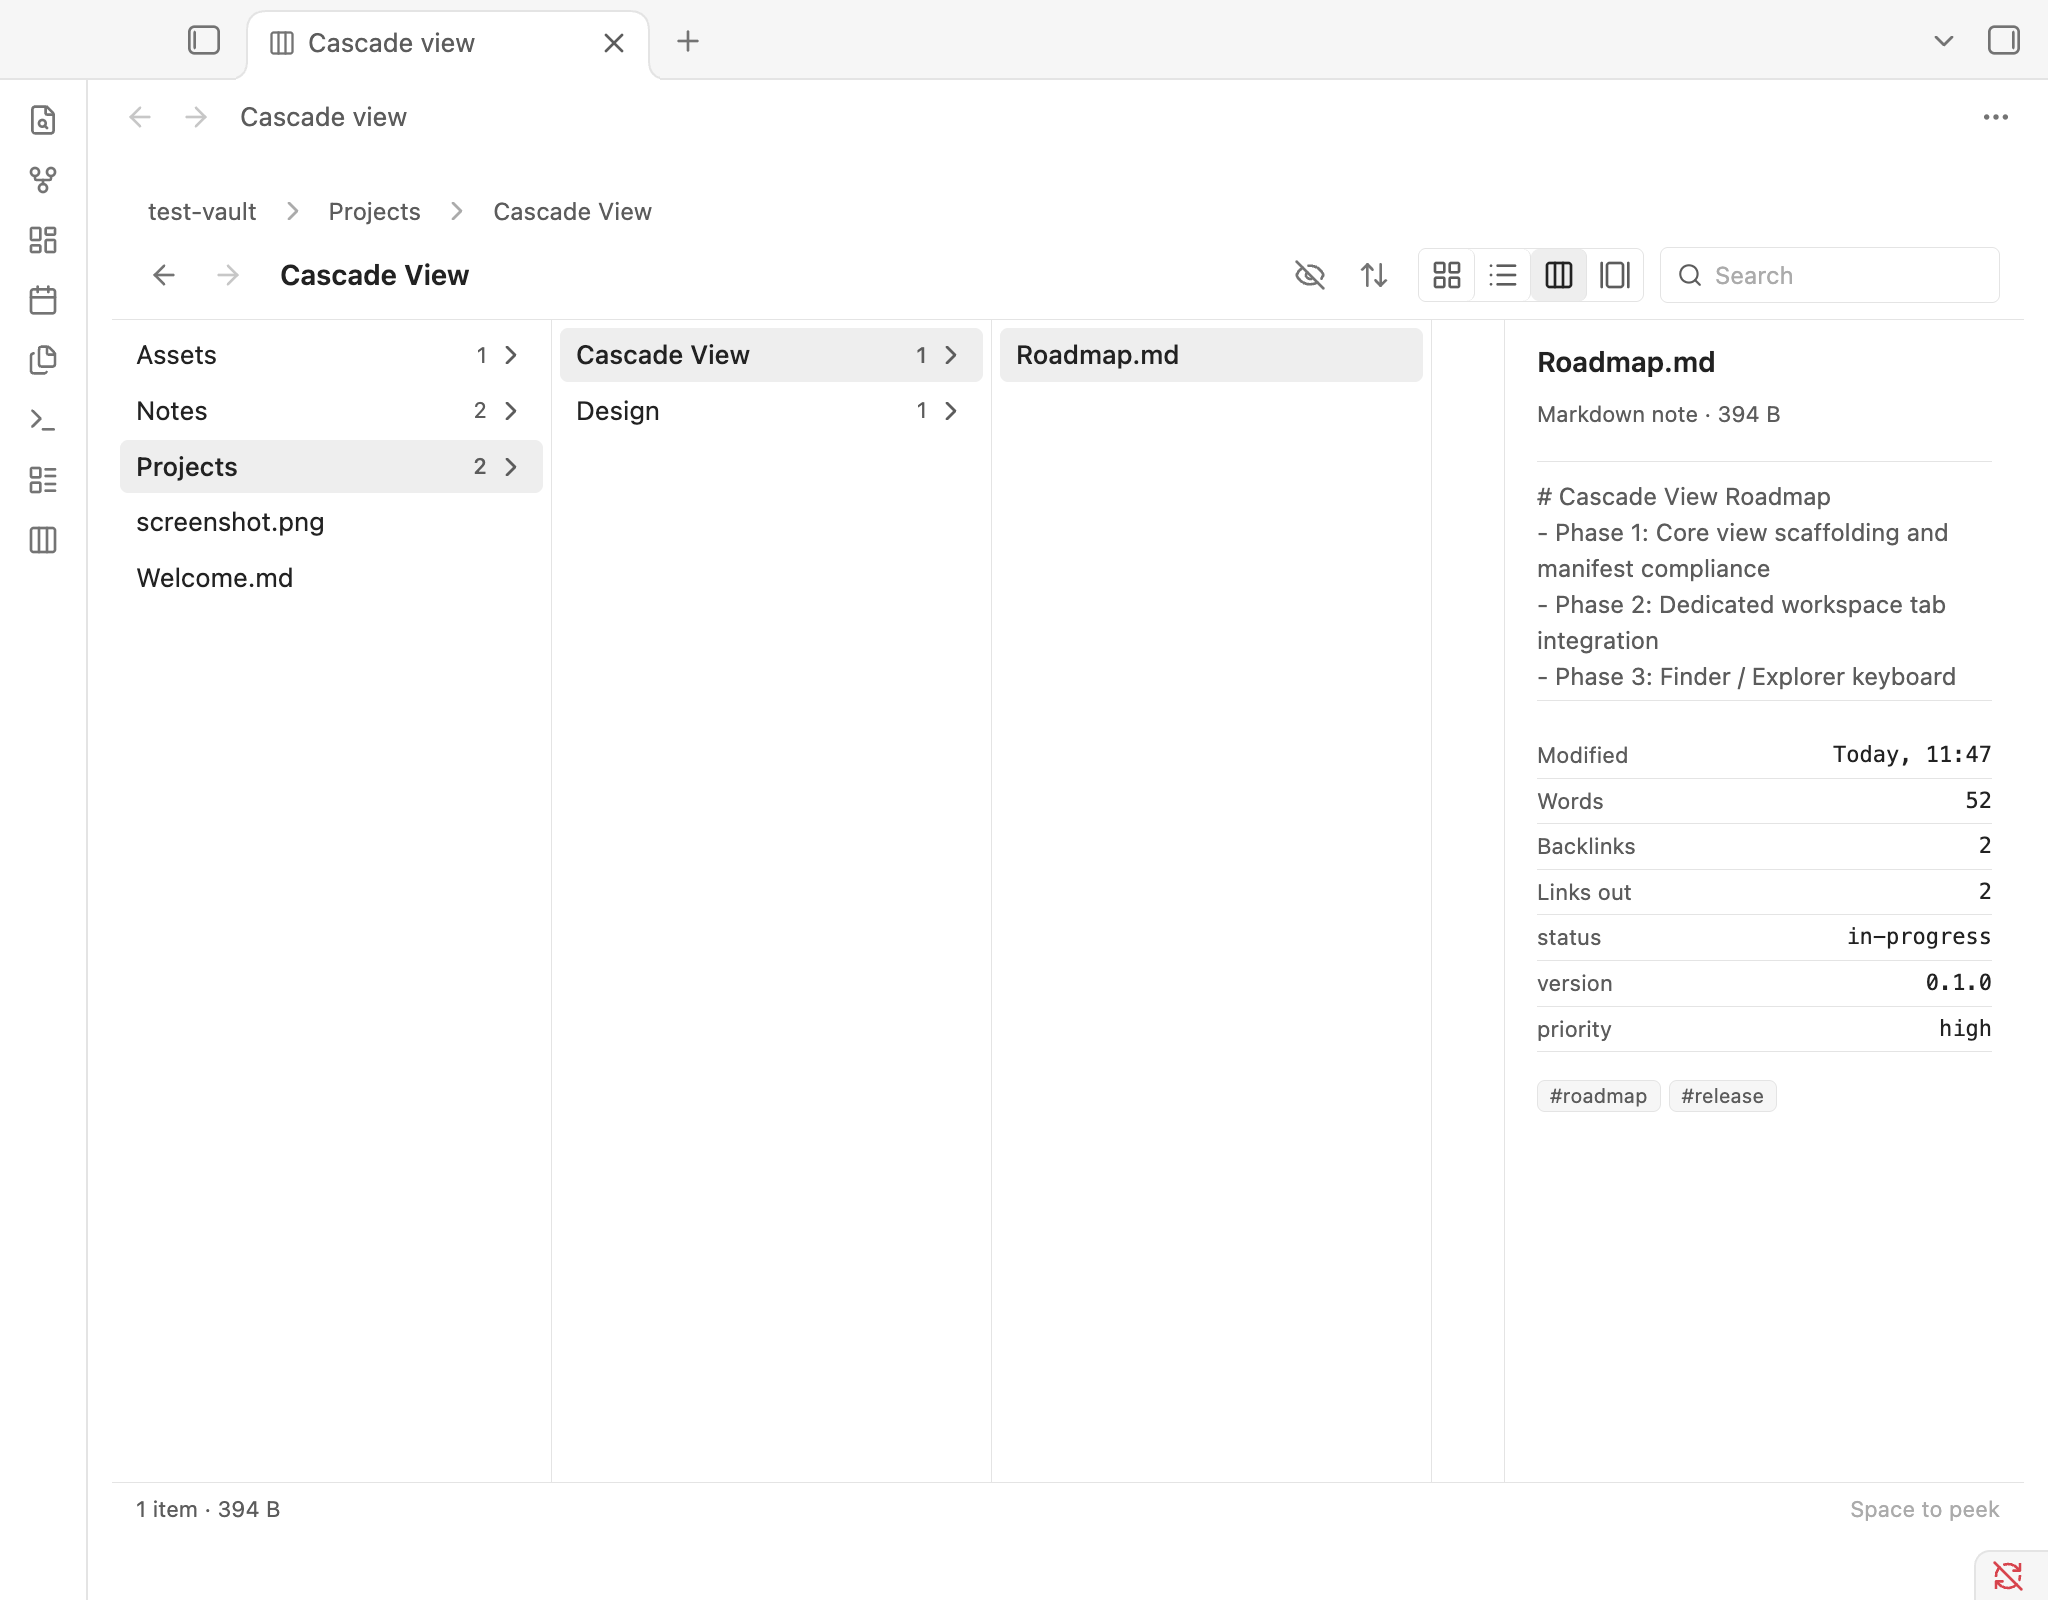The image size is (2048, 1600).
Task: Toggle the right sidebar panel icon
Action: [2003, 41]
